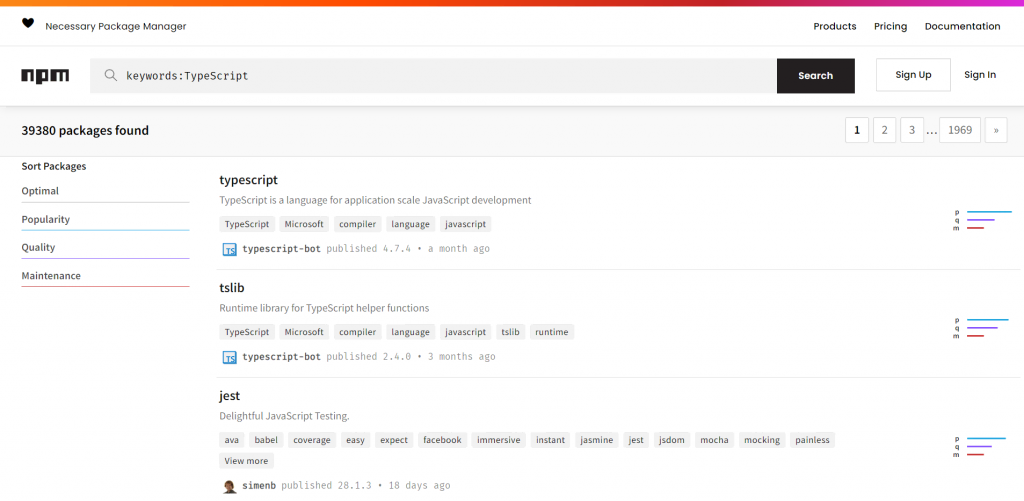Jump to last page 1969

click(960, 130)
